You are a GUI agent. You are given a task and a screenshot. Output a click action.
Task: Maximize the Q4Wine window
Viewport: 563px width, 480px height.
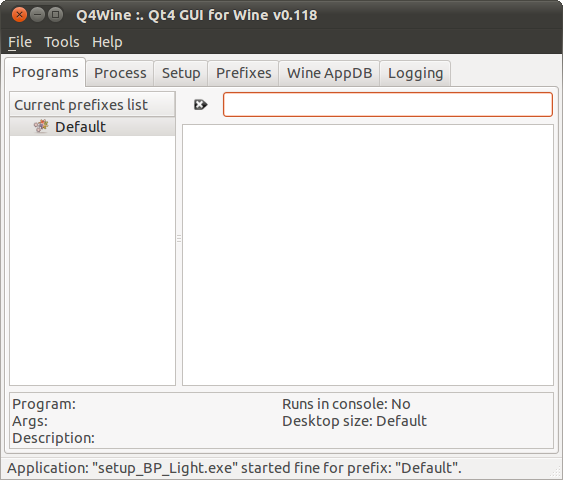coord(55,15)
